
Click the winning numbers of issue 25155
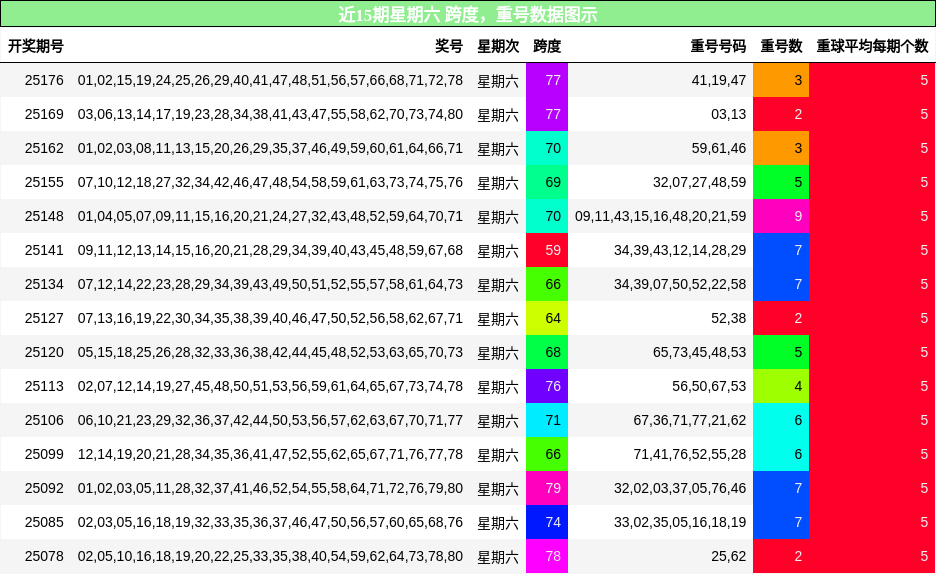(270, 182)
